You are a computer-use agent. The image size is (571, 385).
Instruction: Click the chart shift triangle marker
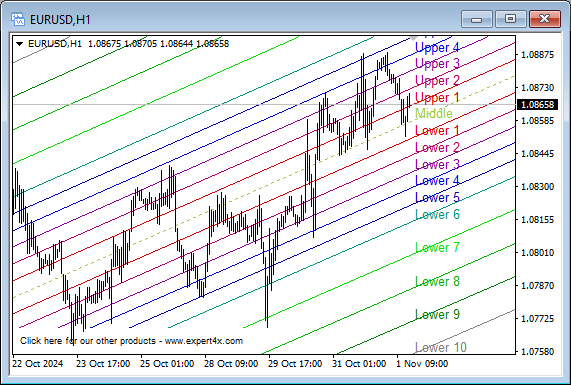(x=414, y=38)
